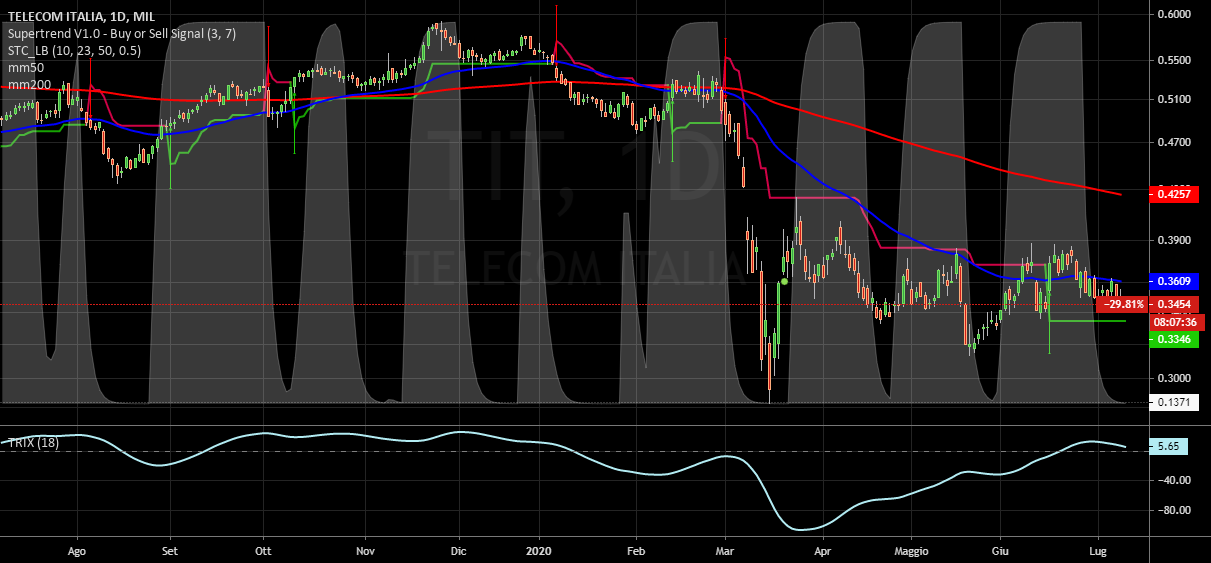Screen dimensions: 1211x563
Task: Click the 0.3900 price axis label
Action: tap(1172, 241)
